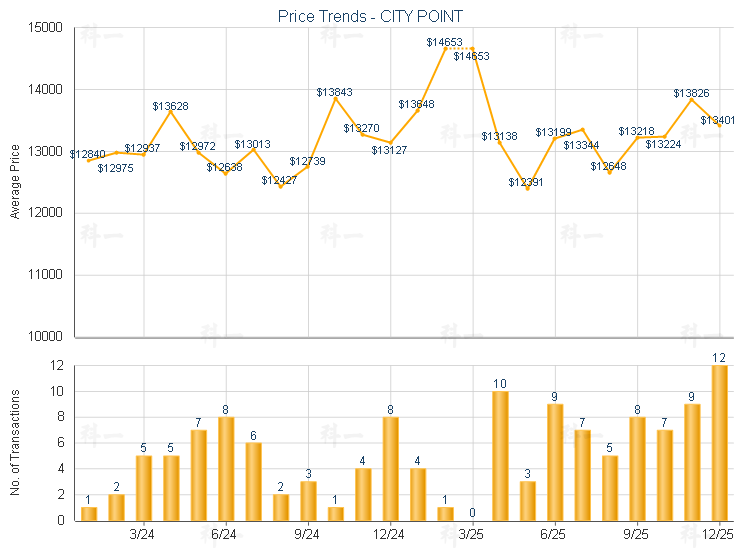The image size is (740, 550).
Task: Click the bar with 6 transactions
Action: point(253,481)
